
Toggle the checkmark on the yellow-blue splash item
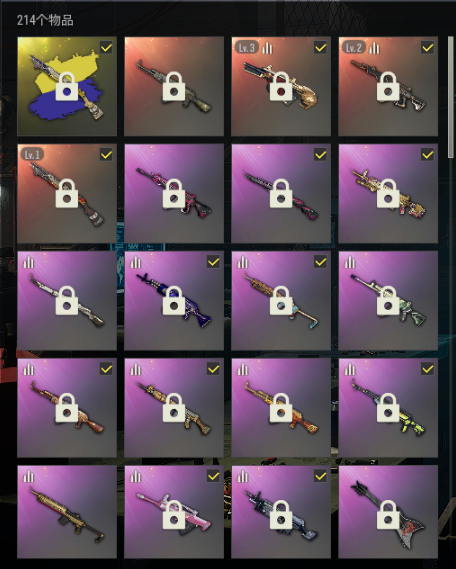[x=106, y=48]
